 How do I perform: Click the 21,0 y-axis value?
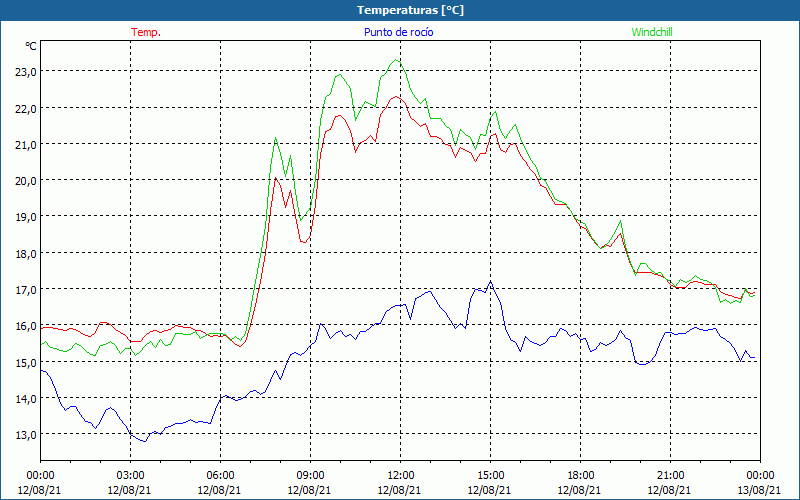[x=26, y=144]
